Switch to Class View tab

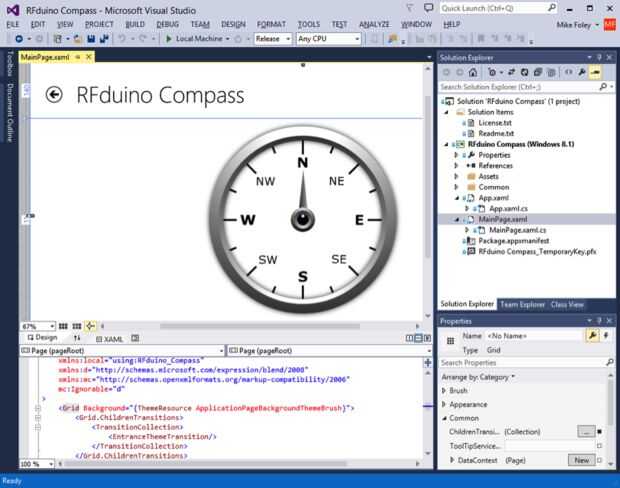coord(567,304)
